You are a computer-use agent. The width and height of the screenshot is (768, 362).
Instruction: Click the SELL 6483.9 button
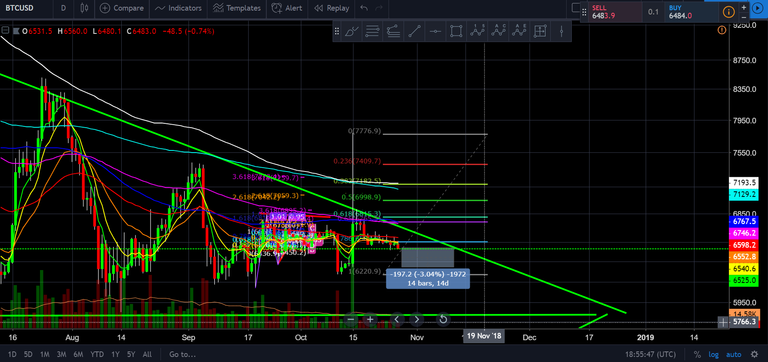click(x=616, y=12)
